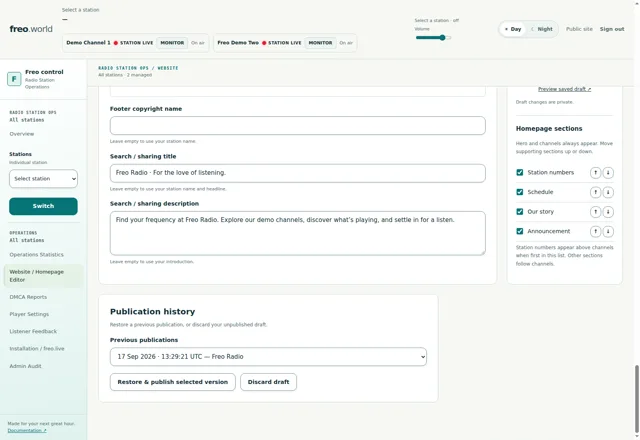Viewport: 640px width, 440px height.
Task: Move Schedule section down
Action: [x=608, y=192]
